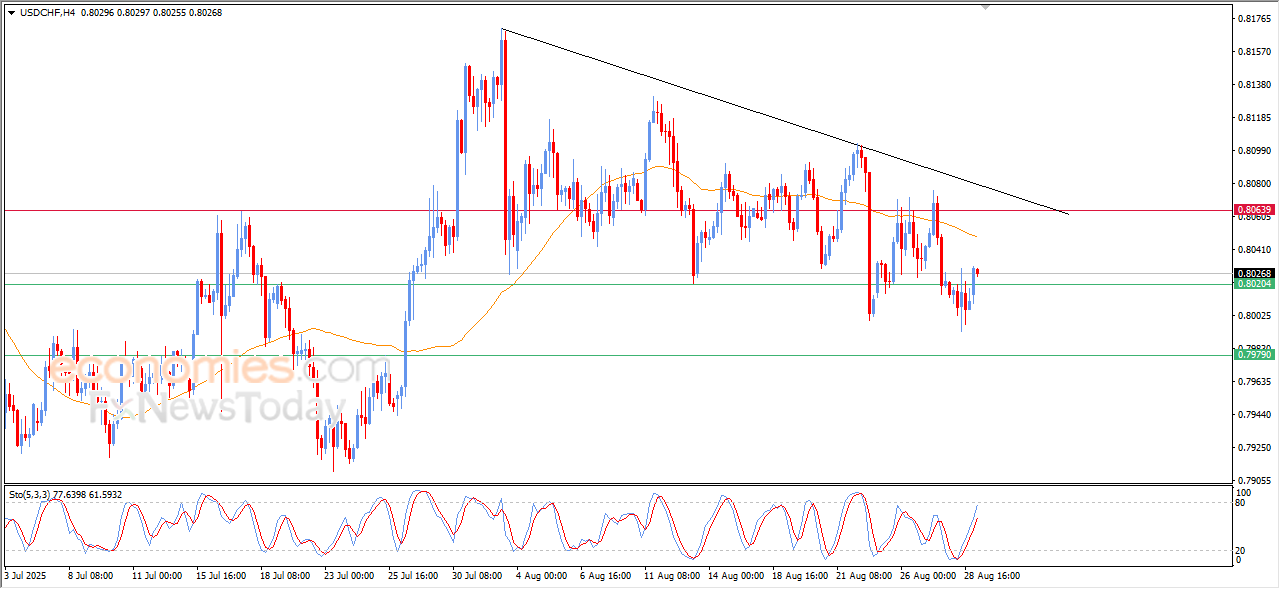The image size is (1280, 589).
Task: Click the USDCHF,H4 chart title text
Action: click(x=47, y=13)
